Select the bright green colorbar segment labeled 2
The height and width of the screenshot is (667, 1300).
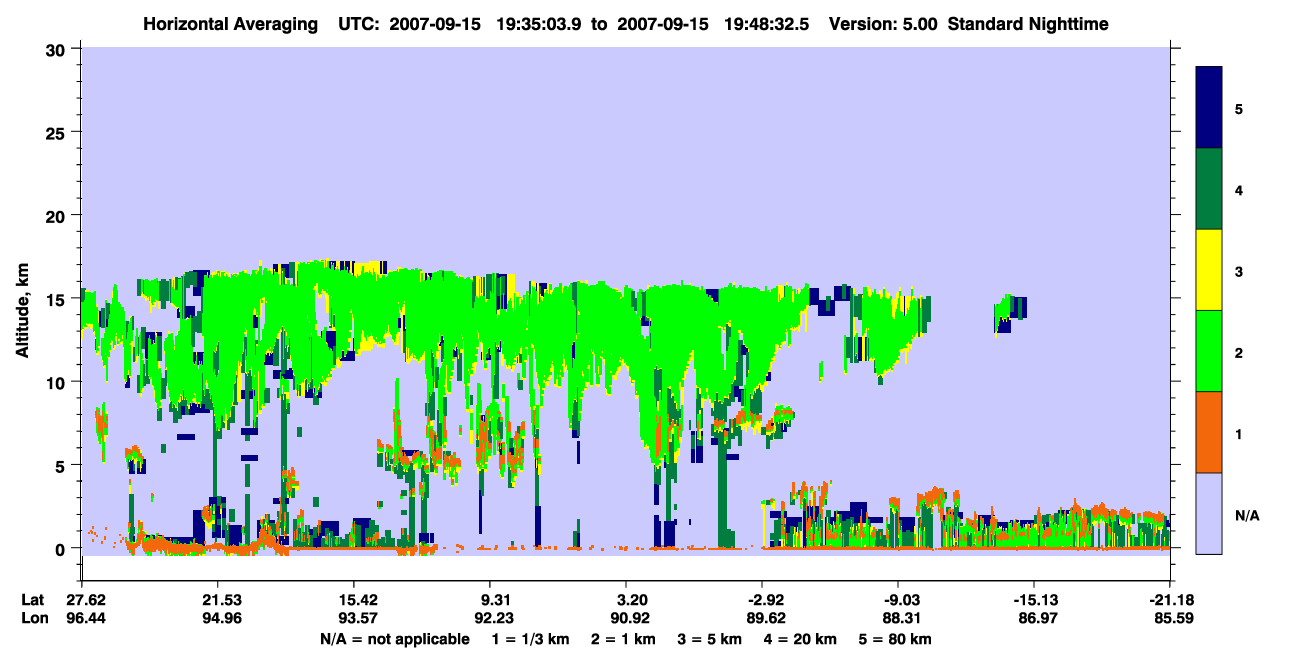tap(1209, 351)
